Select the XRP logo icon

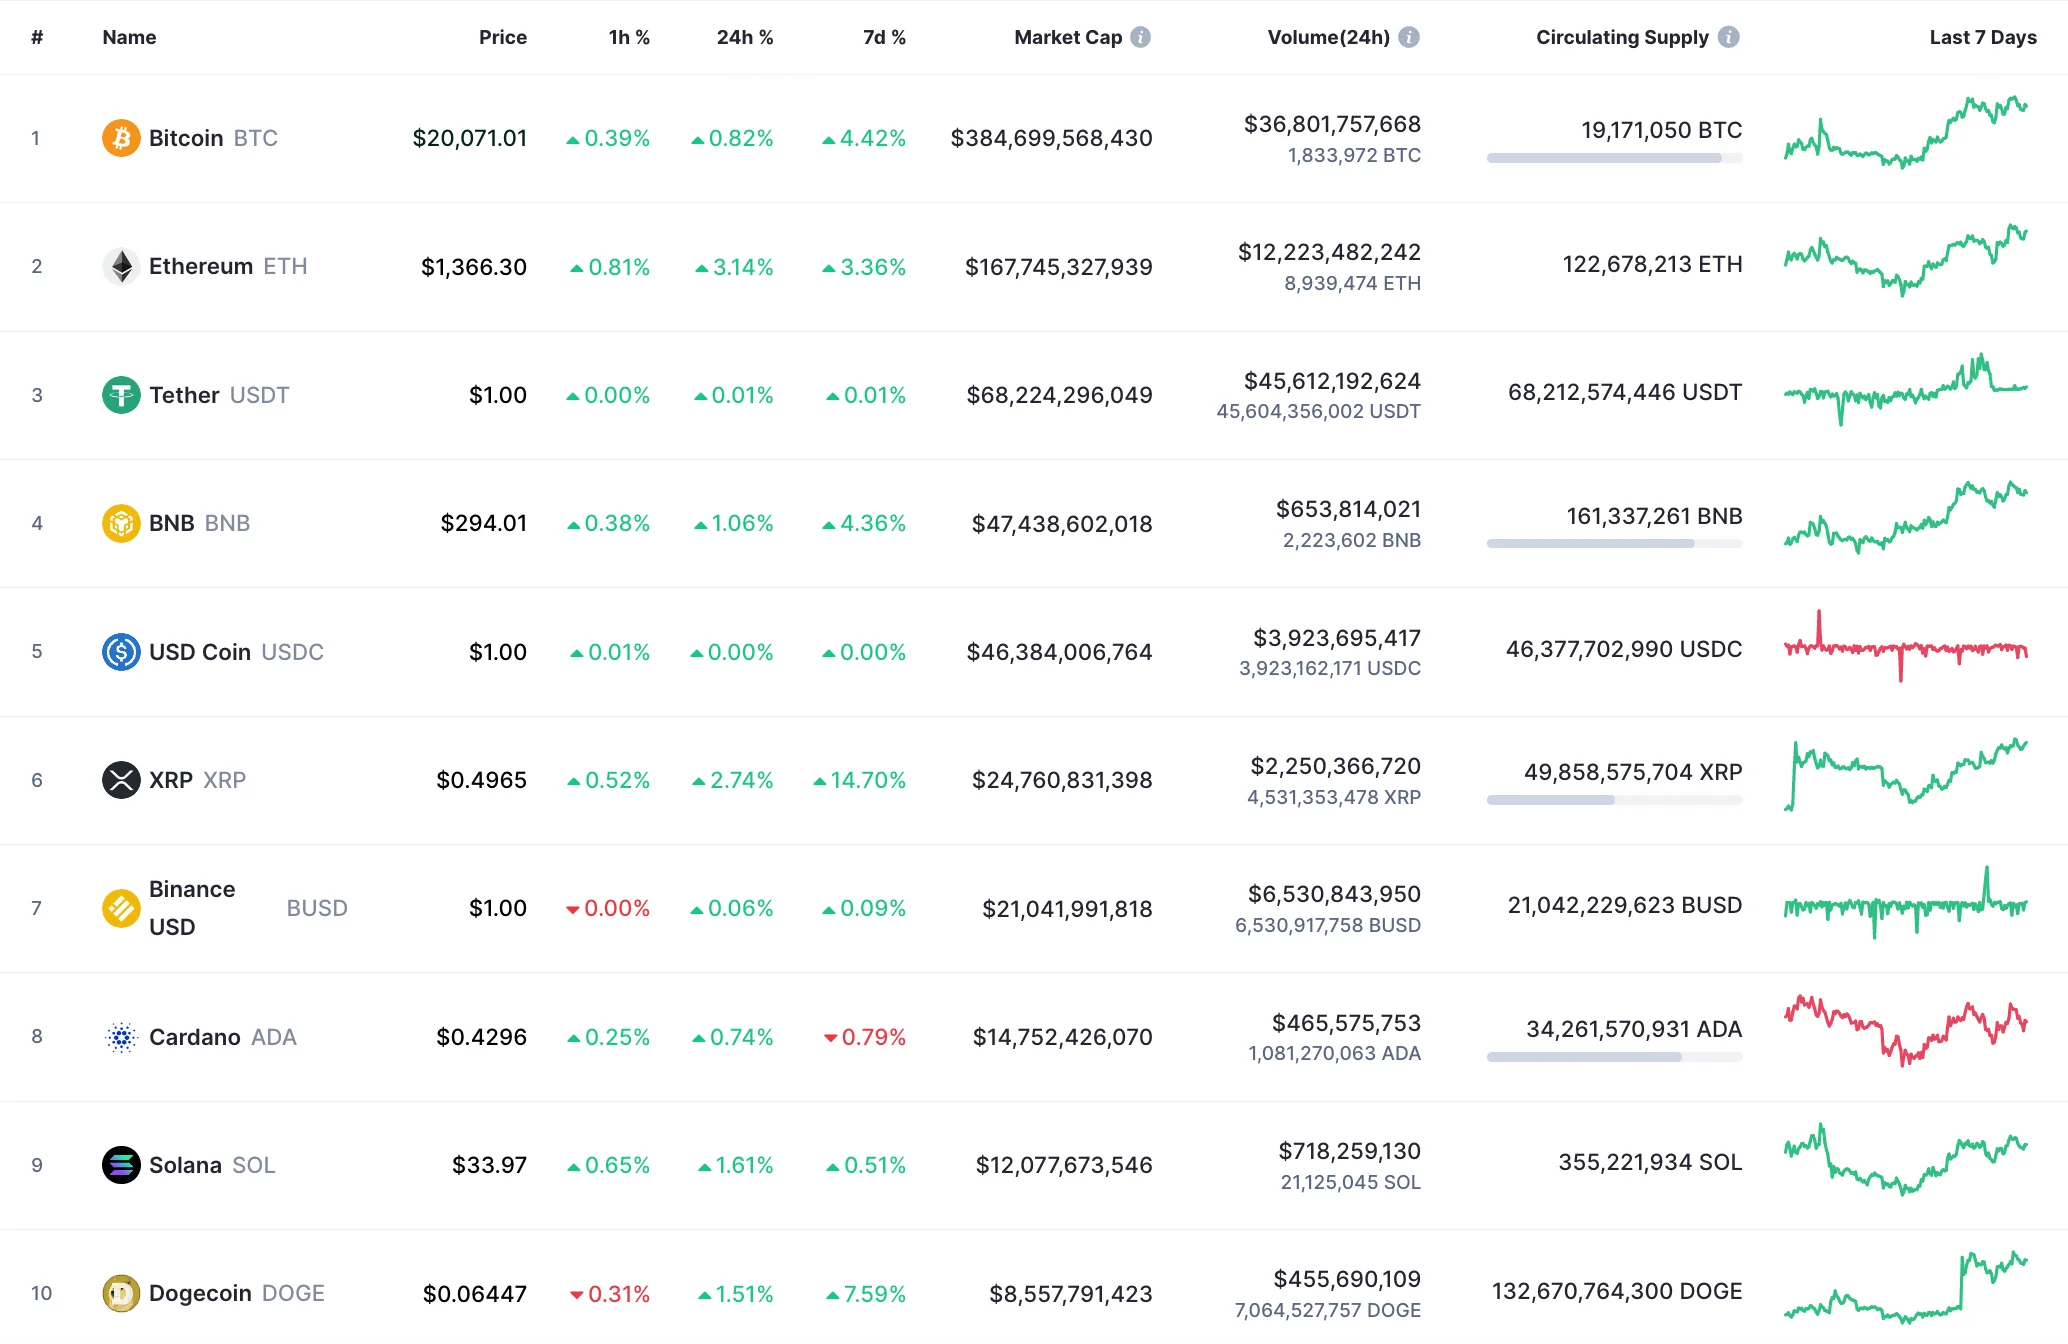point(120,780)
